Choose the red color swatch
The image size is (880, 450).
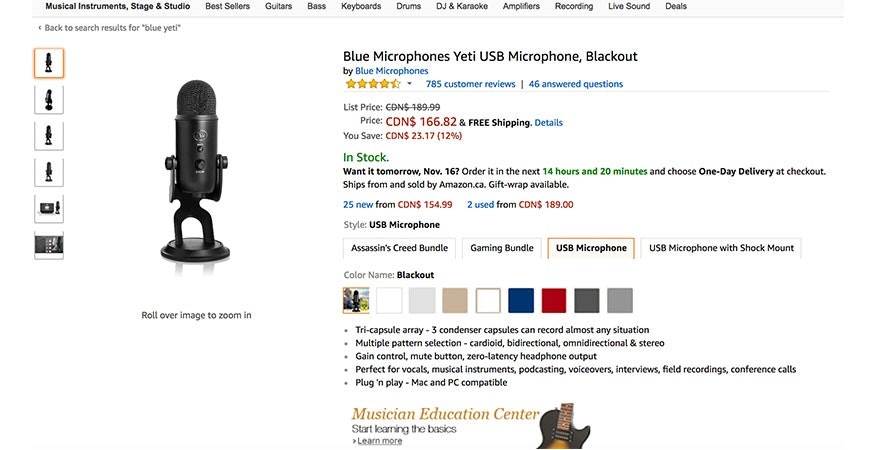(x=554, y=300)
